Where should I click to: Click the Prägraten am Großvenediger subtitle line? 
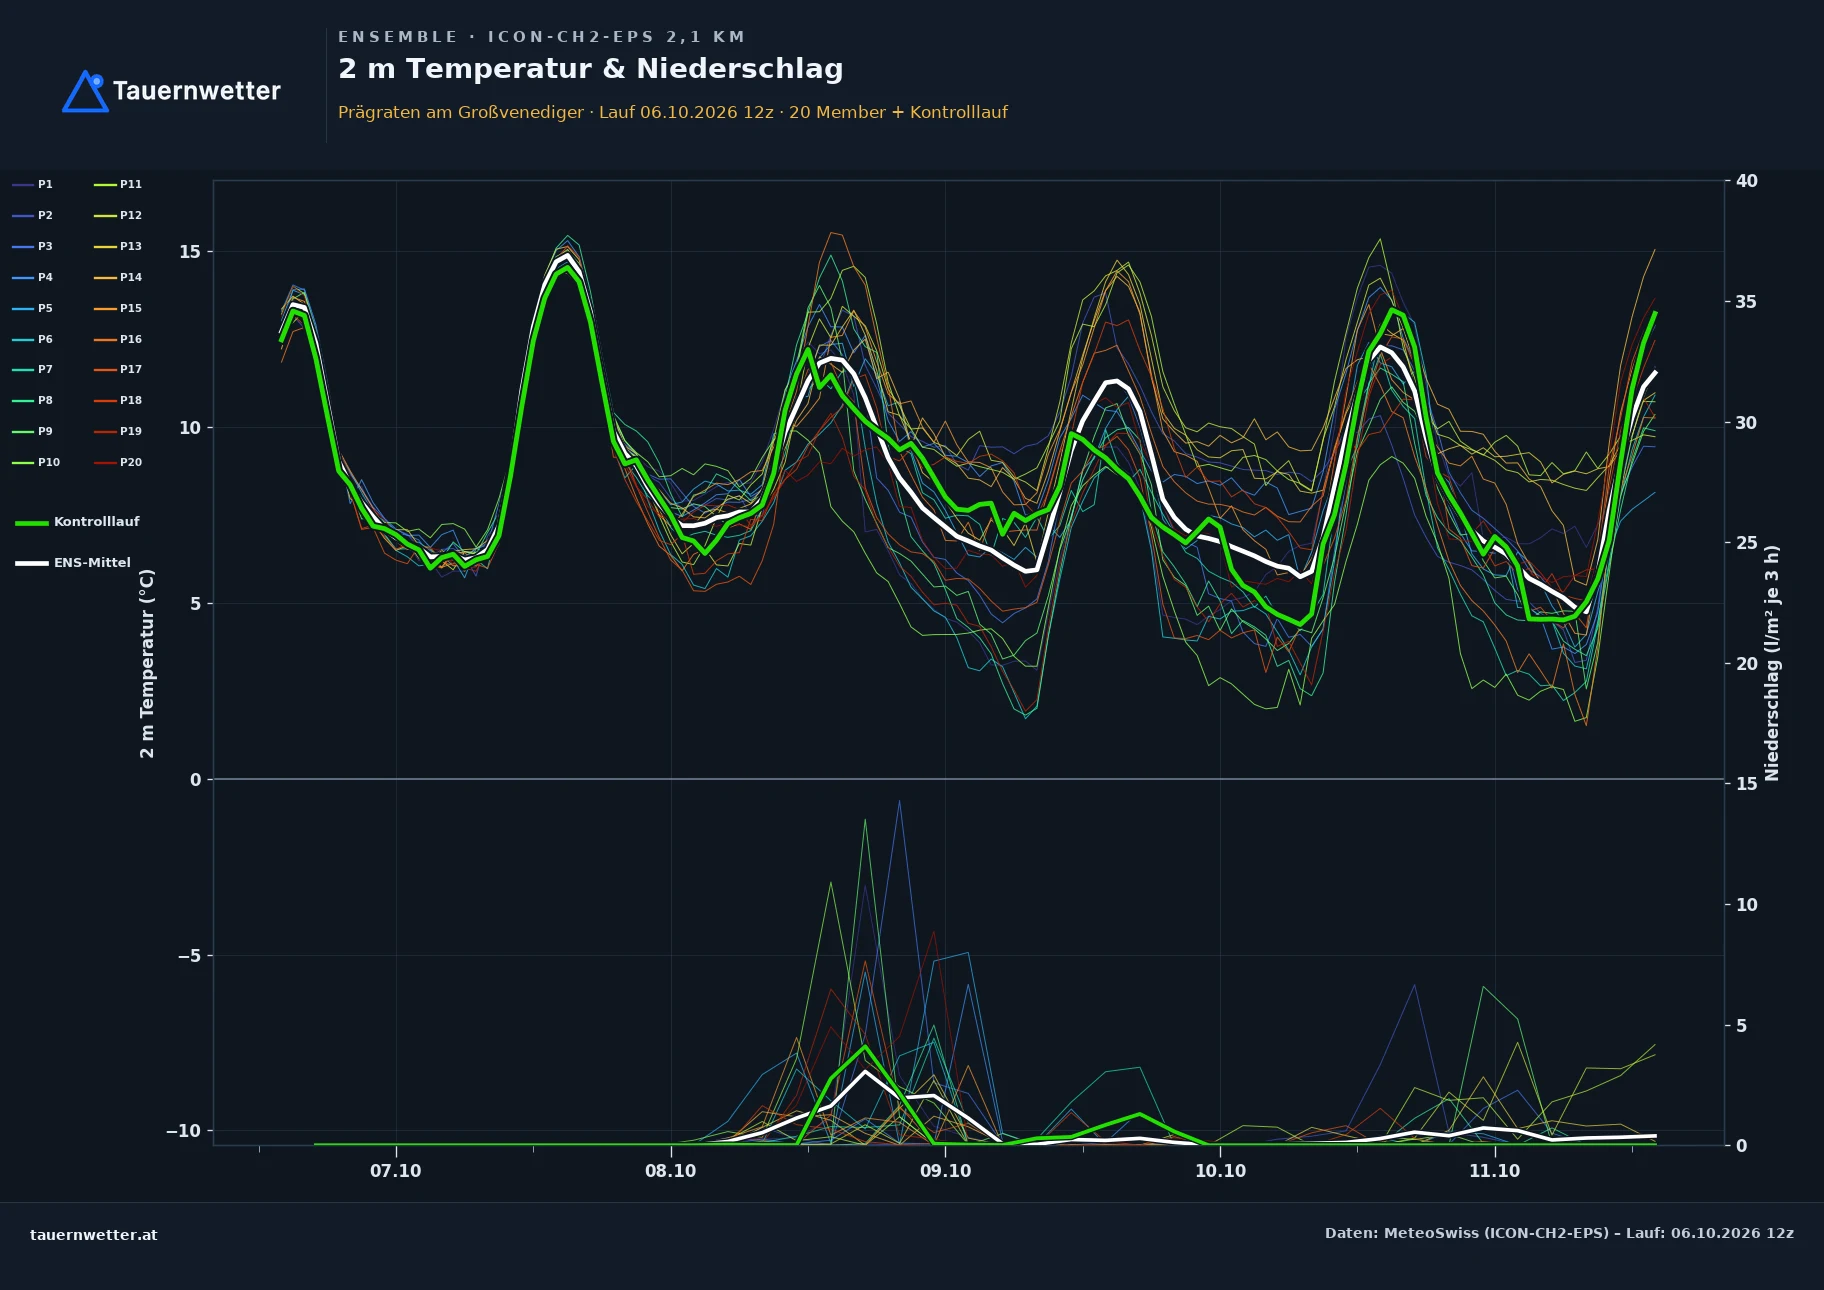673,112
